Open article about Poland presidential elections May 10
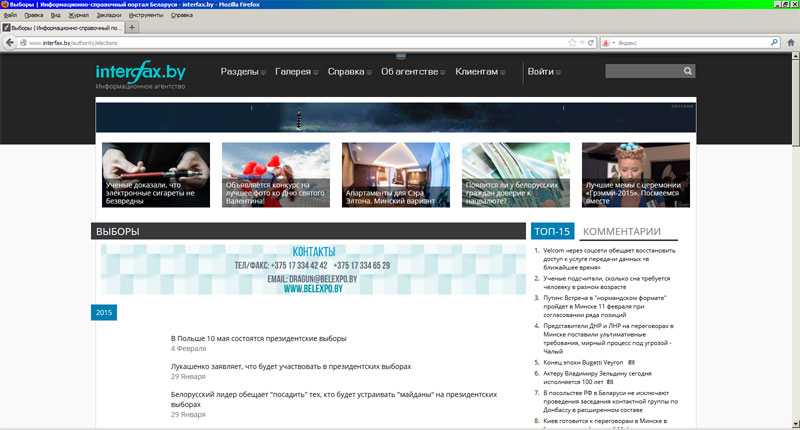This screenshot has height=430, width=800. click(x=258, y=338)
